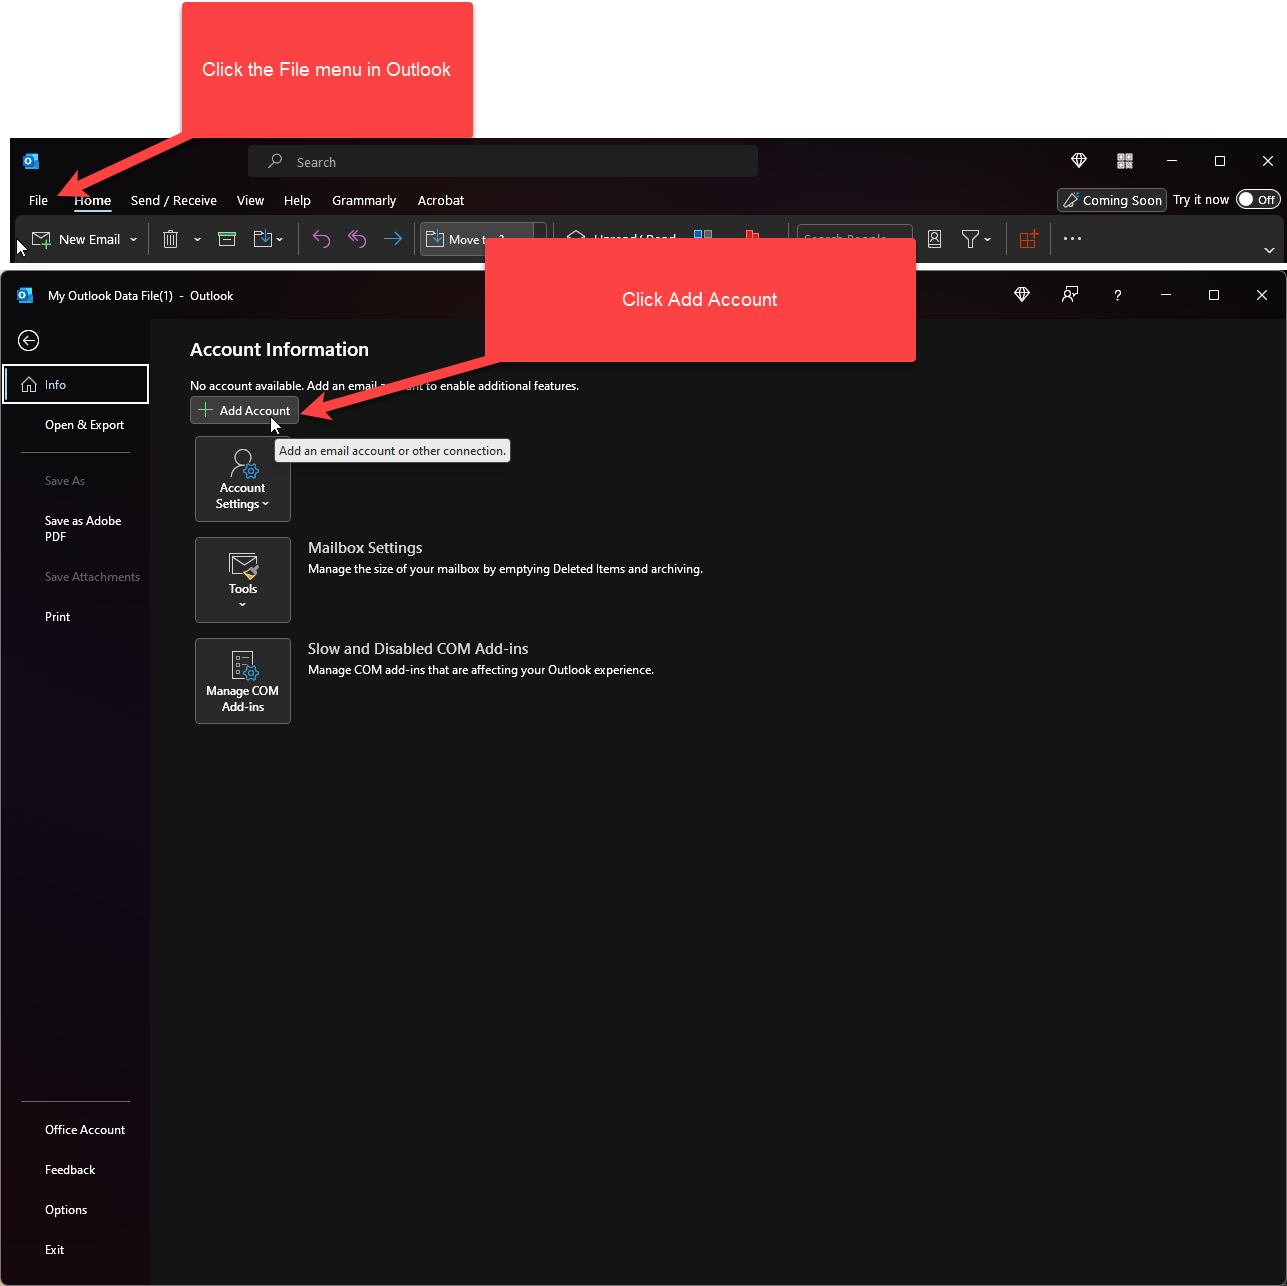Select Info in the left sidebar

[x=76, y=384]
